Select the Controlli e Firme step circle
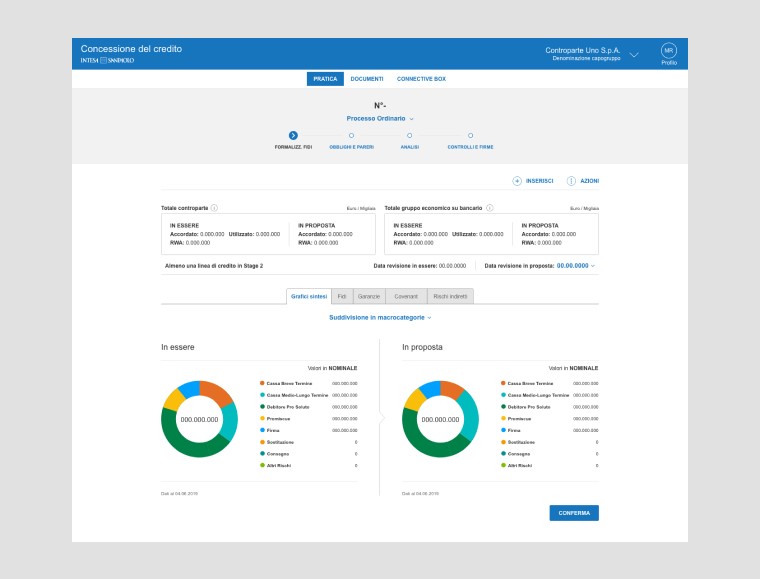The height and width of the screenshot is (579, 760). (x=470, y=135)
